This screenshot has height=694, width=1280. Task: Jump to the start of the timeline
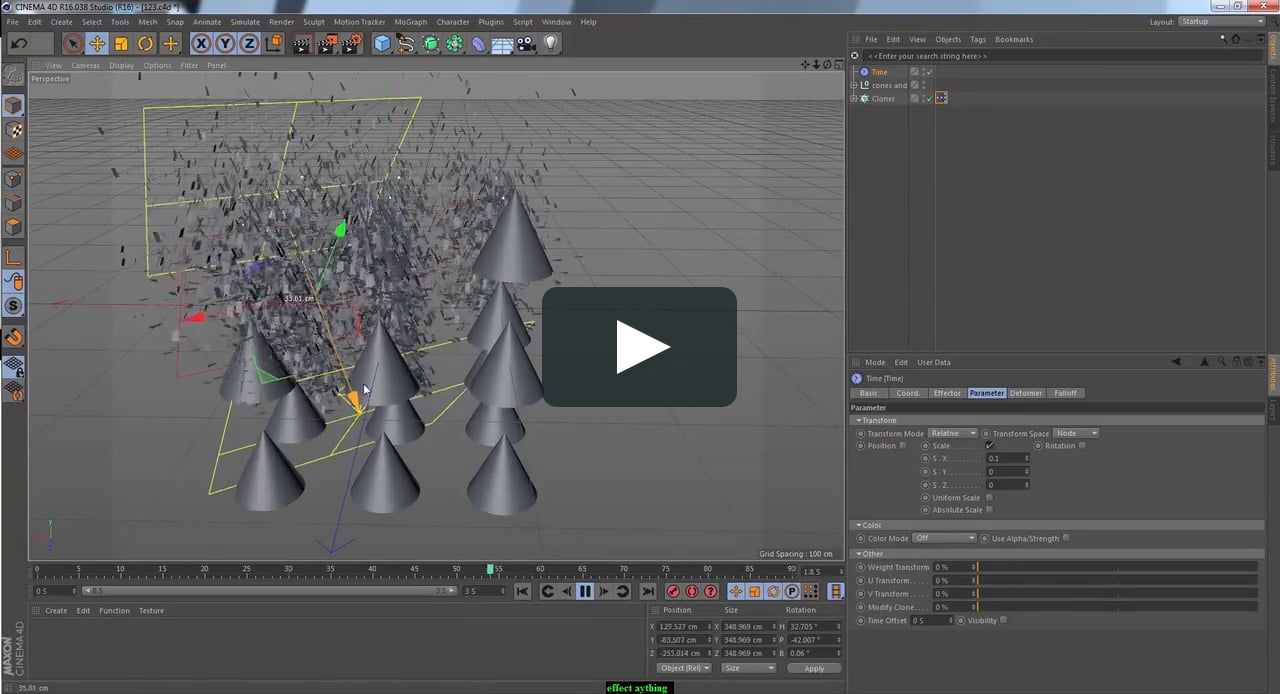(522, 591)
